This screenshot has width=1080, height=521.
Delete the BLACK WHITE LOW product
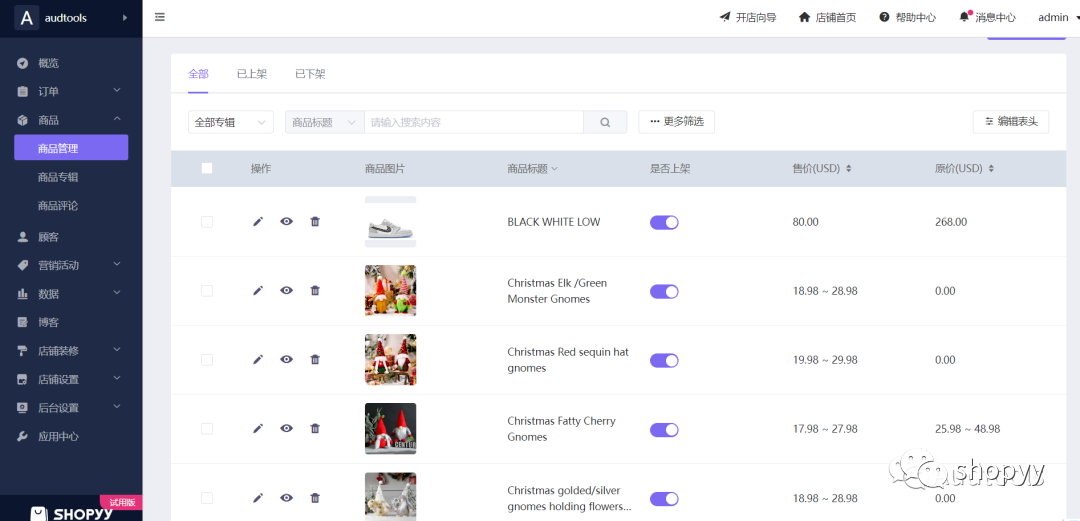pos(315,221)
